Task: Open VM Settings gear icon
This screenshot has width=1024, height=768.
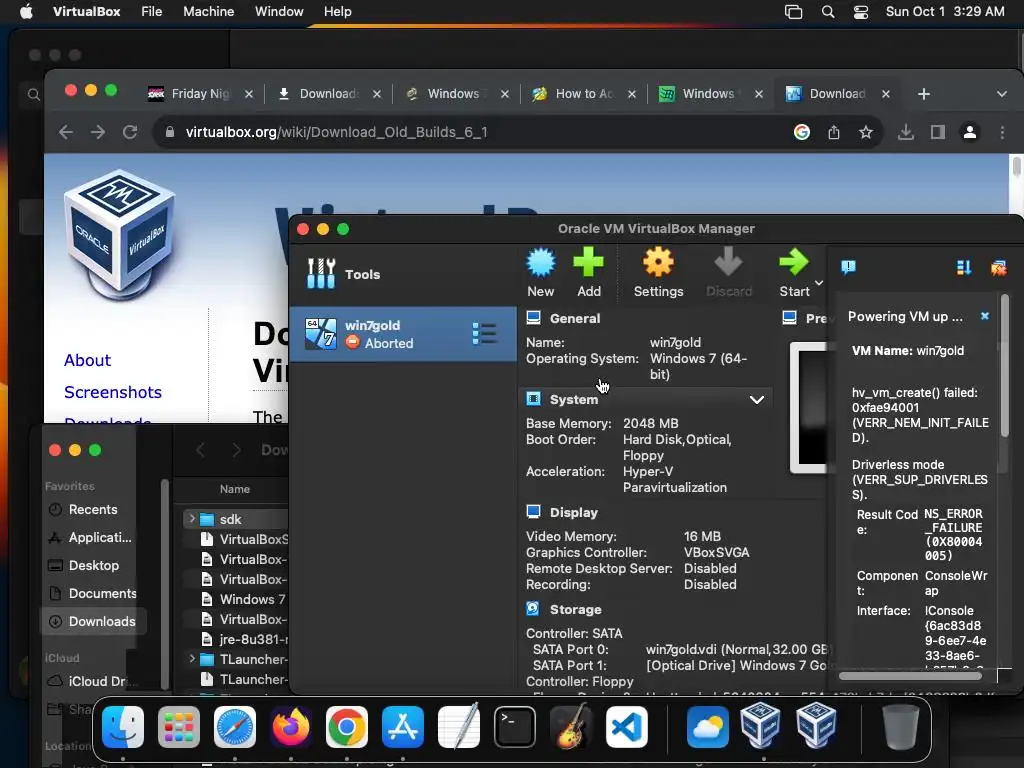Action: (658, 263)
